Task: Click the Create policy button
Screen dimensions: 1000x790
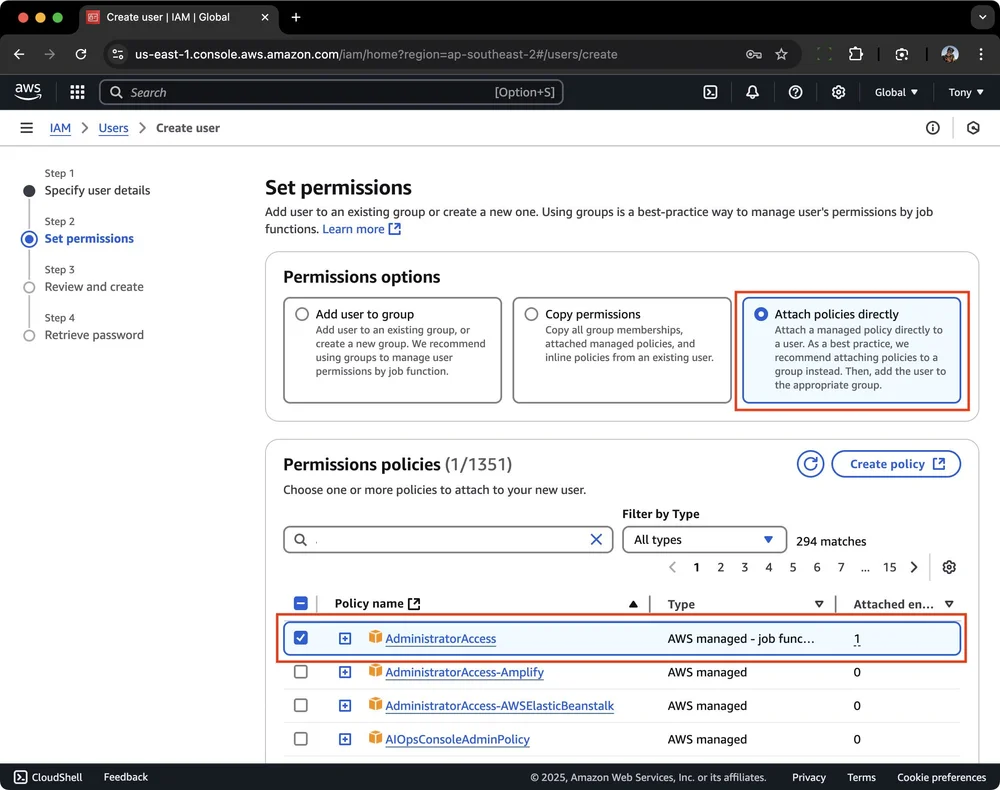Action: (x=896, y=464)
